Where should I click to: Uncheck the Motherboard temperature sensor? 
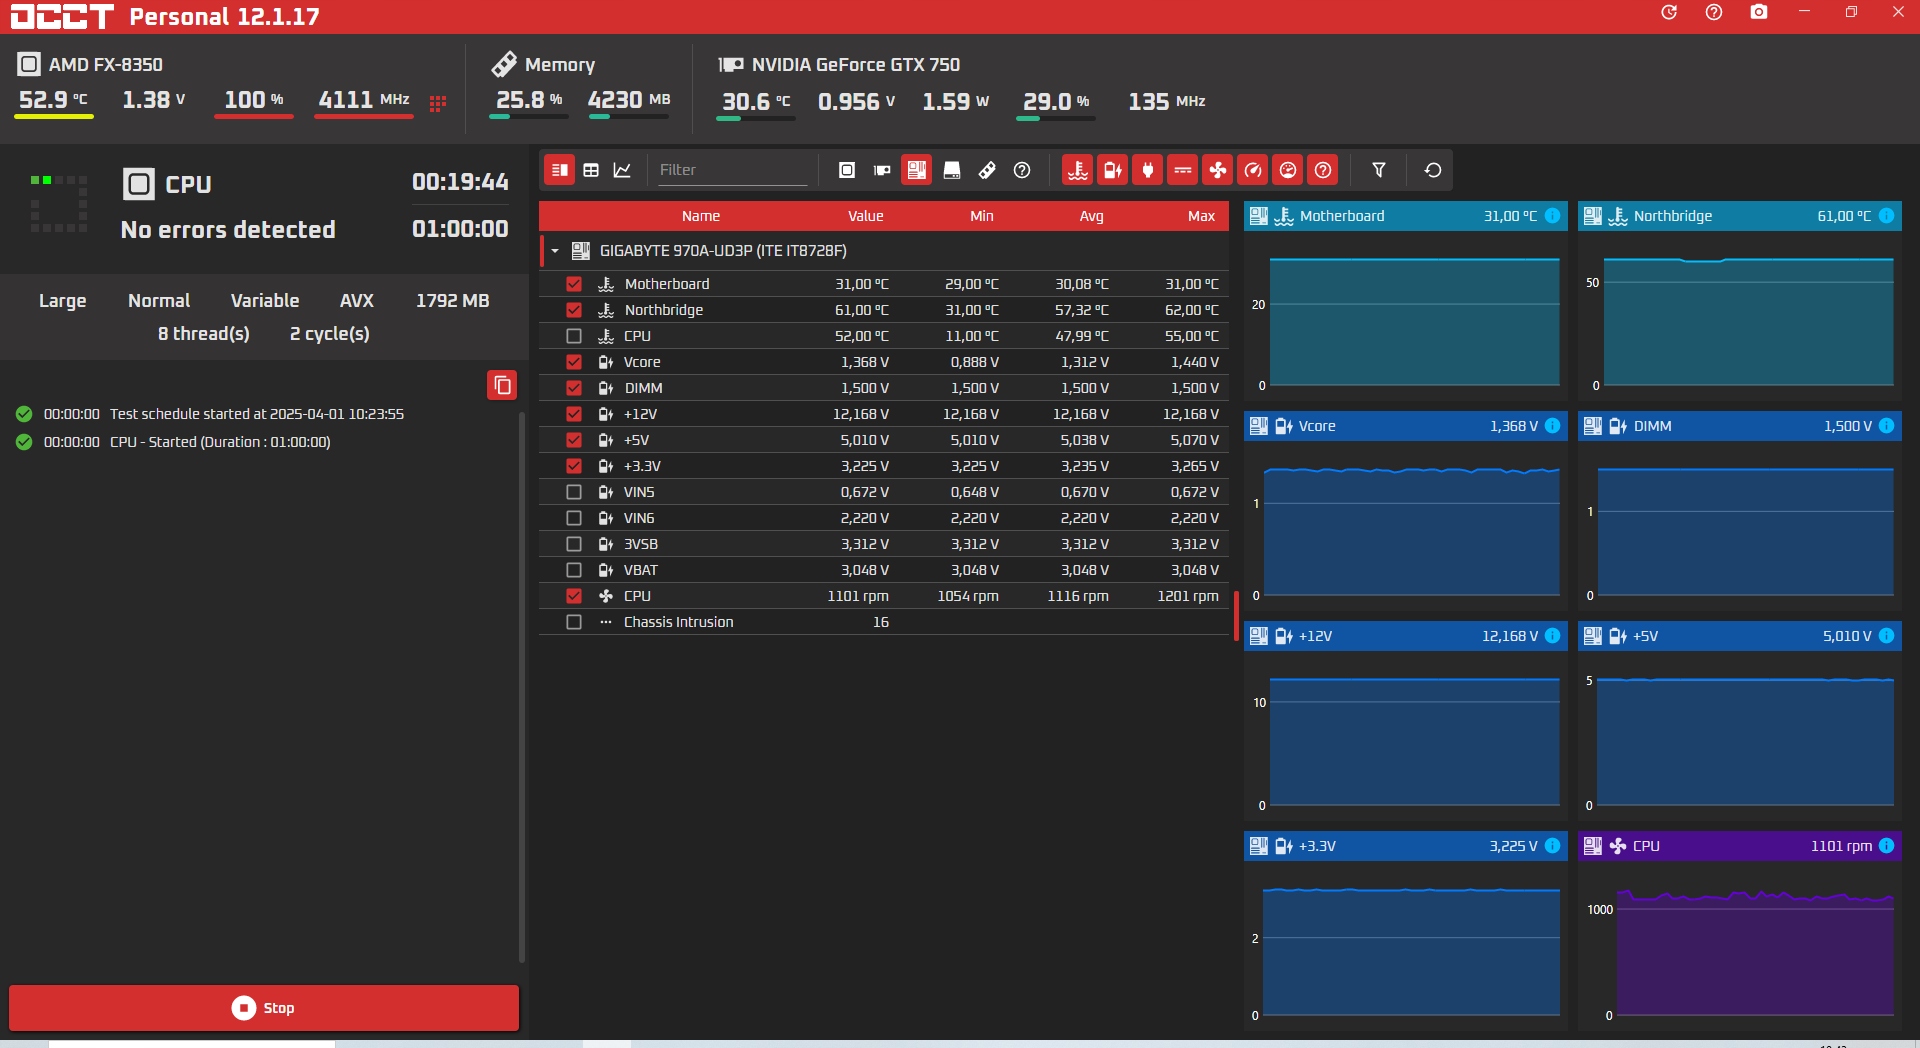pyautogui.click(x=574, y=284)
